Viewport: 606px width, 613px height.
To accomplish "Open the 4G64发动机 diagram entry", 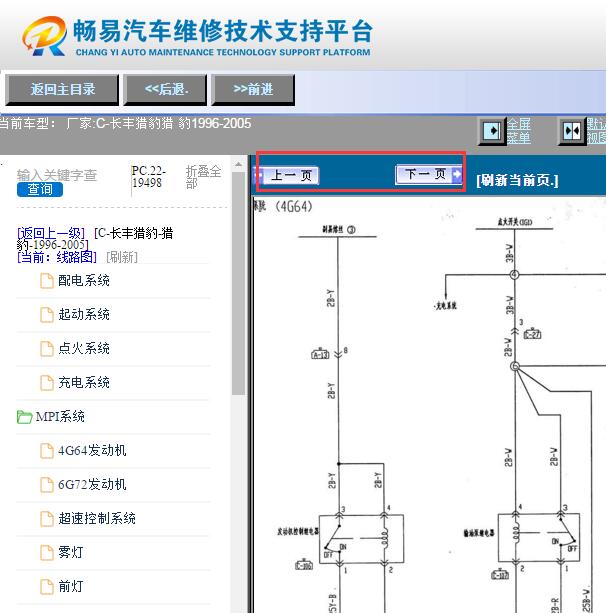I will pos(92,450).
